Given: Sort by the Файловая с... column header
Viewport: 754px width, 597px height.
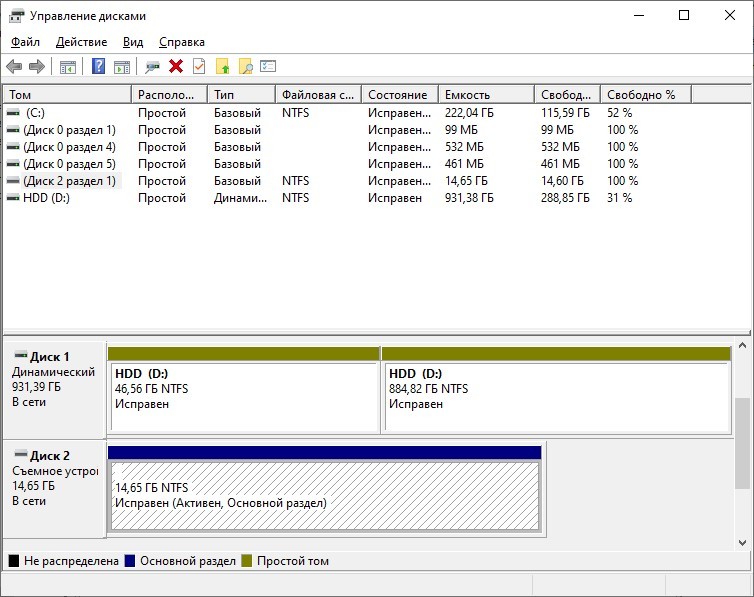Looking at the screenshot, I should pos(319,95).
